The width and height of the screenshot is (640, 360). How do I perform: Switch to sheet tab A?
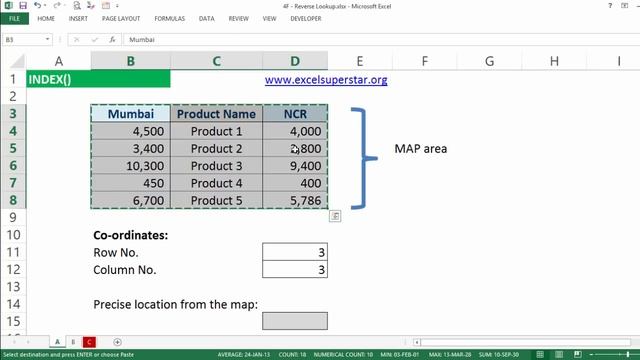coord(57,342)
